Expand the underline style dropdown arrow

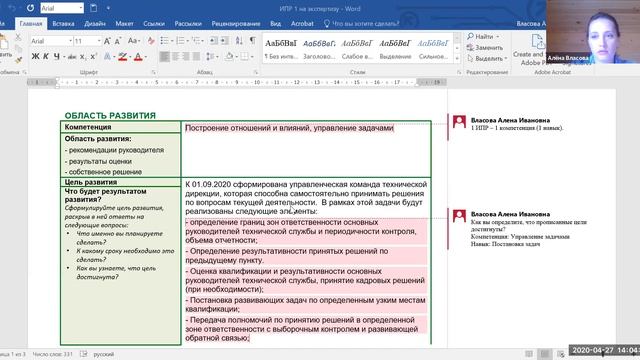pos(64,57)
